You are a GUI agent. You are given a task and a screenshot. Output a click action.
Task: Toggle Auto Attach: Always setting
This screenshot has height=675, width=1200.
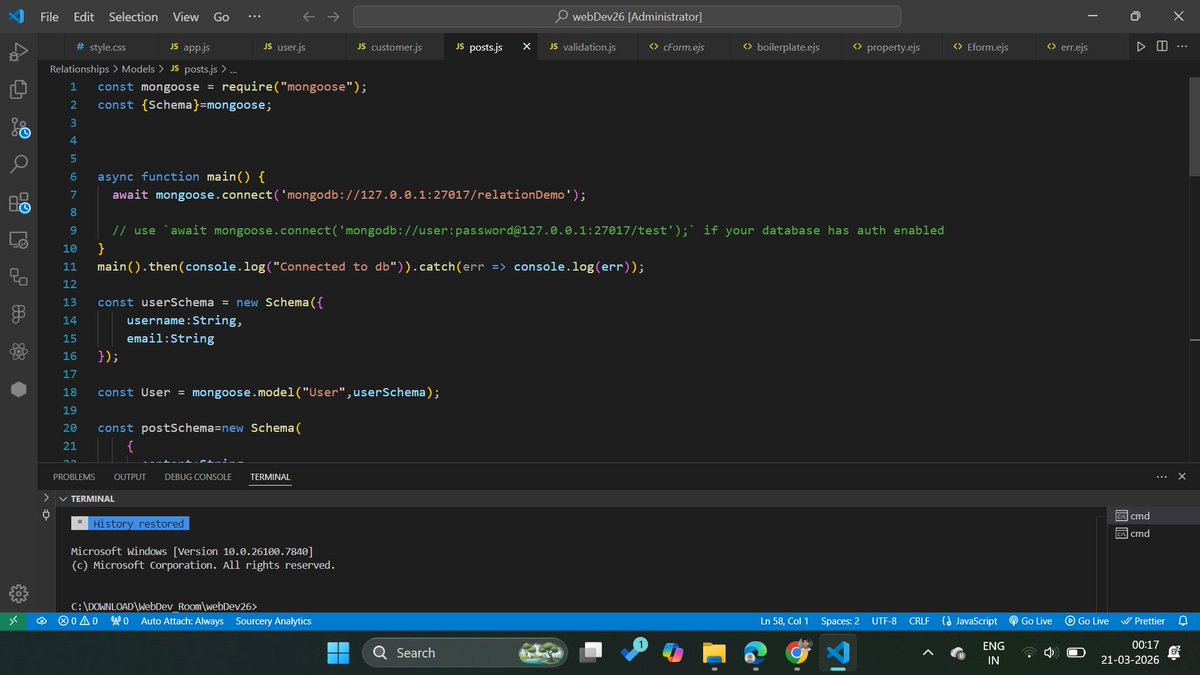[x=182, y=621]
